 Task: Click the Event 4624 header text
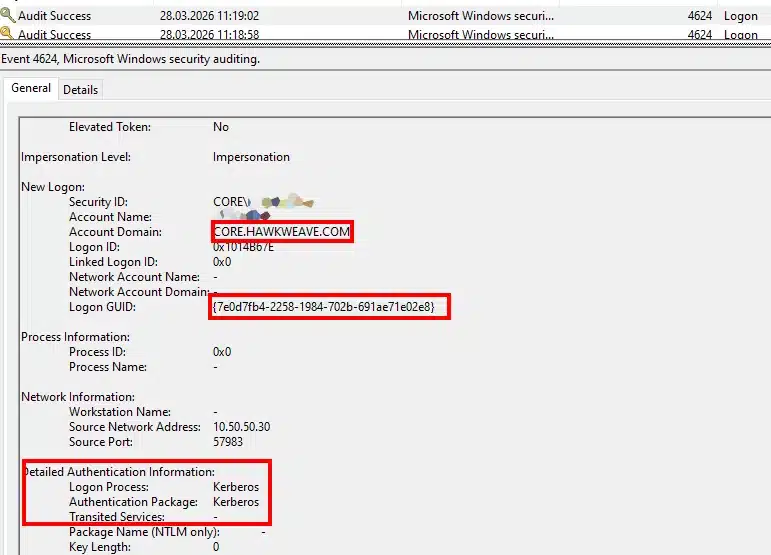click(x=130, y=59)
